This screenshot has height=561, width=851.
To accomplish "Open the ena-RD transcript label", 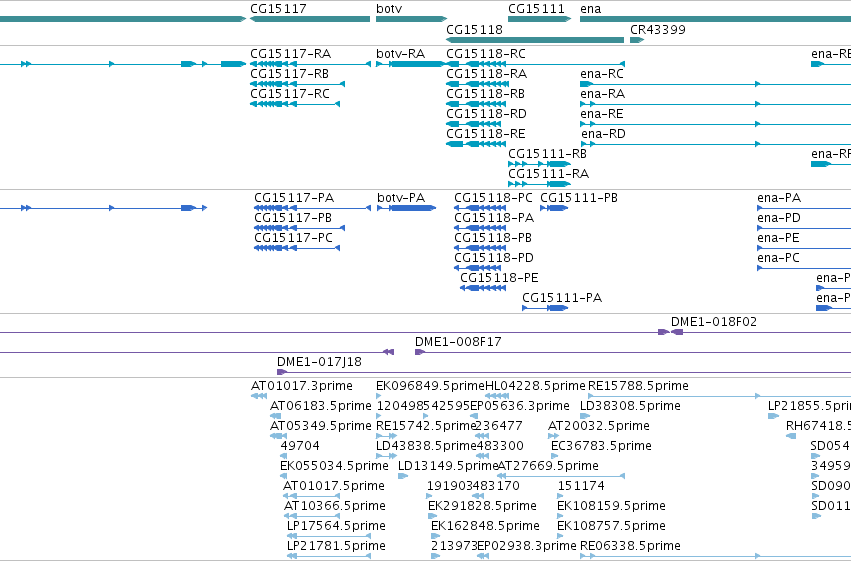I will 604,134.
